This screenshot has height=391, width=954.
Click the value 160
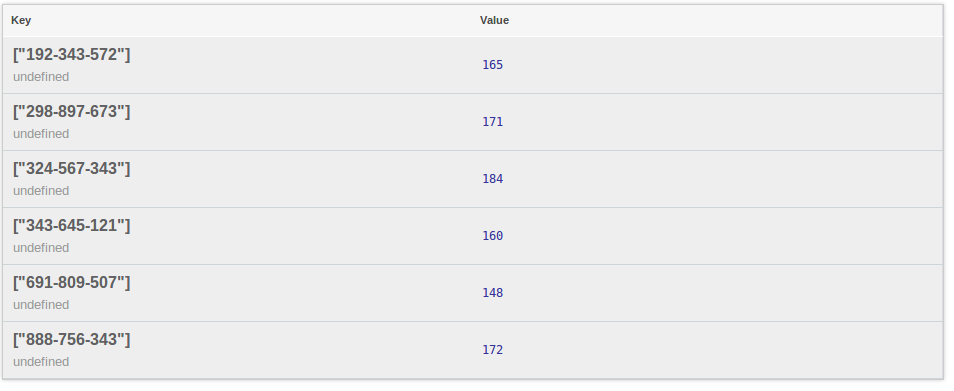(x=493, y=236)
